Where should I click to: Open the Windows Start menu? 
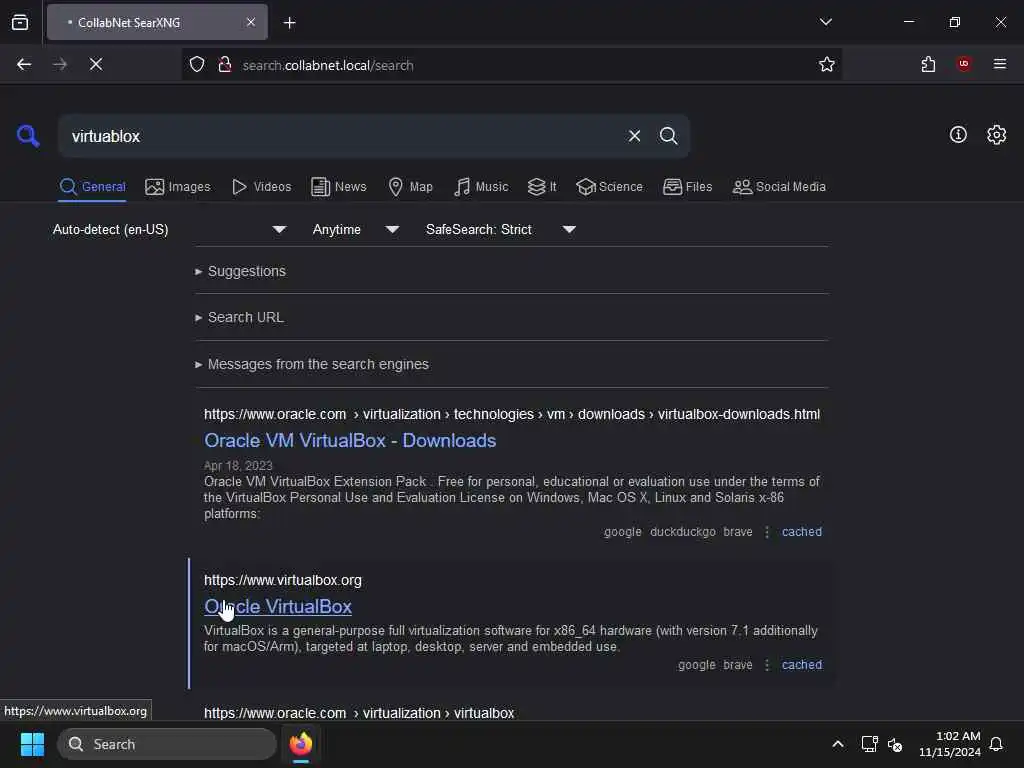32,744
